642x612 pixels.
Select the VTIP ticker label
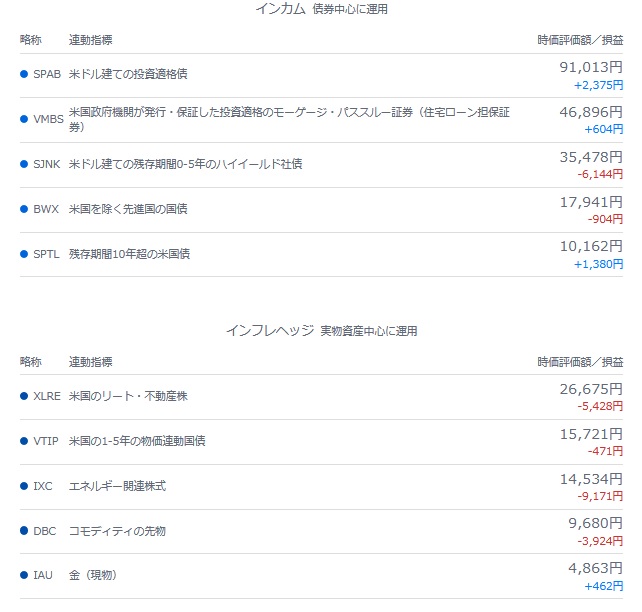[x=46, y=441]
